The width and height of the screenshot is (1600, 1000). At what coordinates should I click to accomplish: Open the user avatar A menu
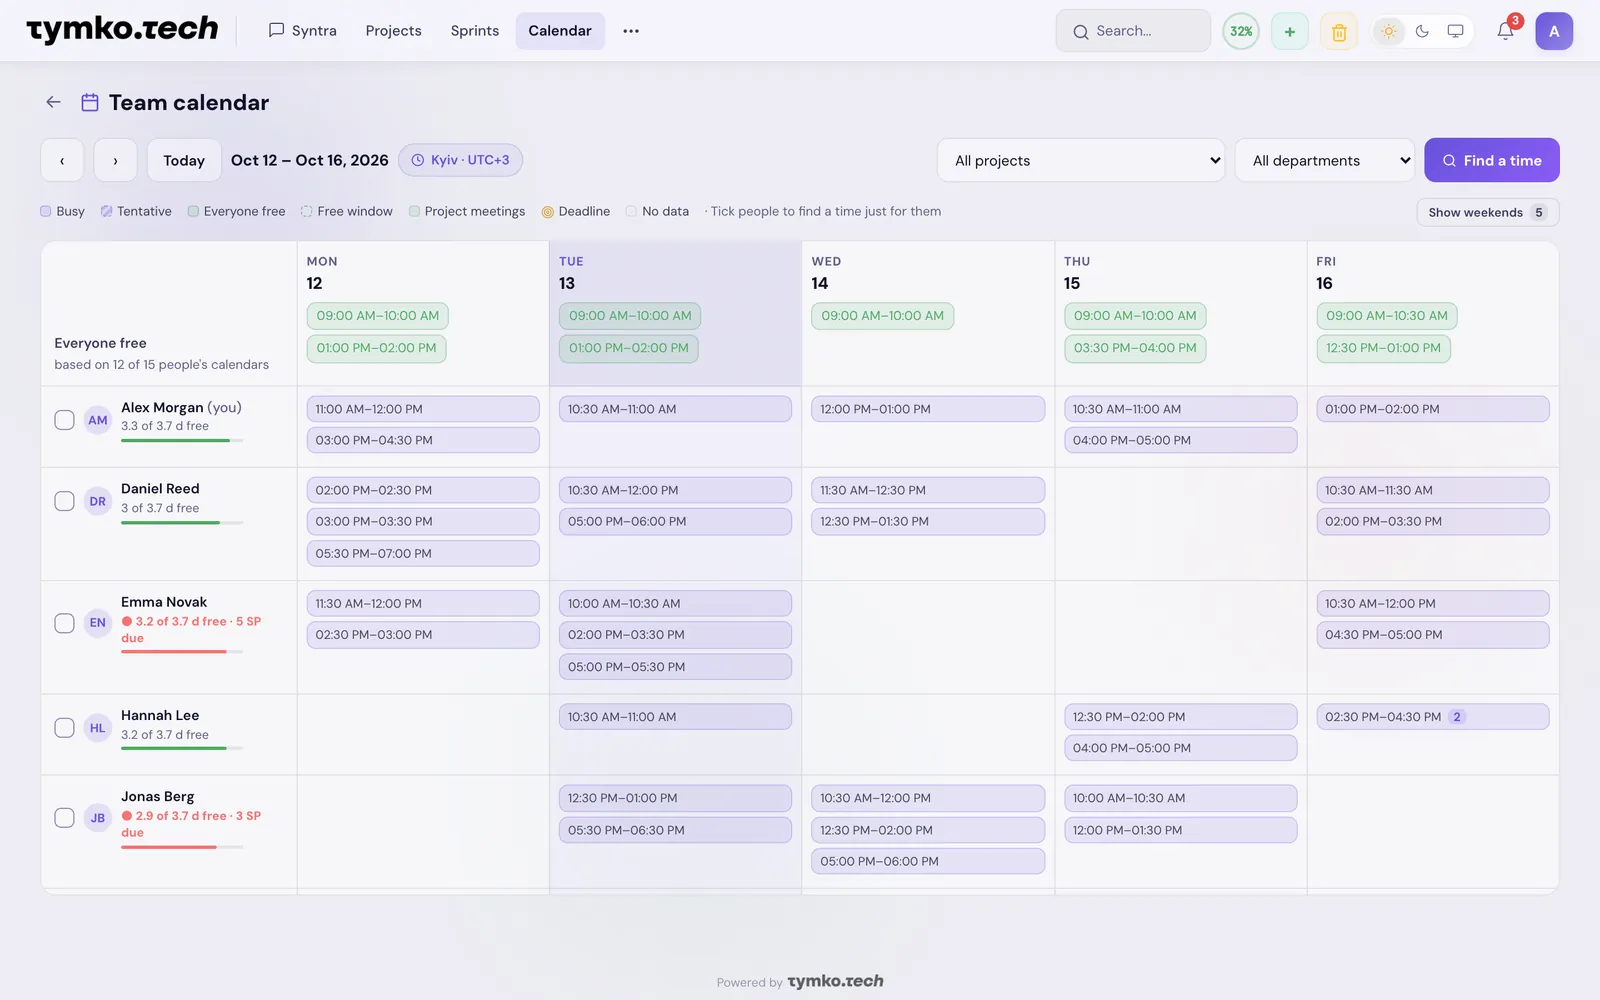click(1554, 31)
